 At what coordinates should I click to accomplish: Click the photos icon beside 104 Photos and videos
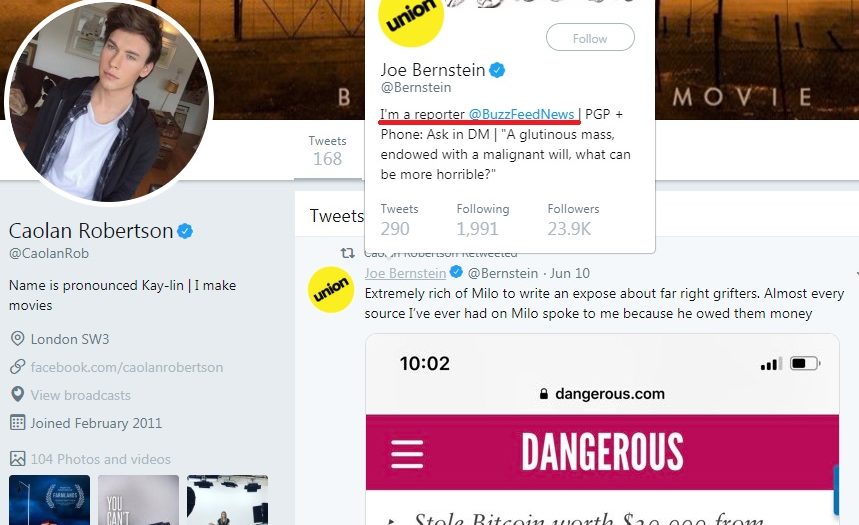coord(17,459)
